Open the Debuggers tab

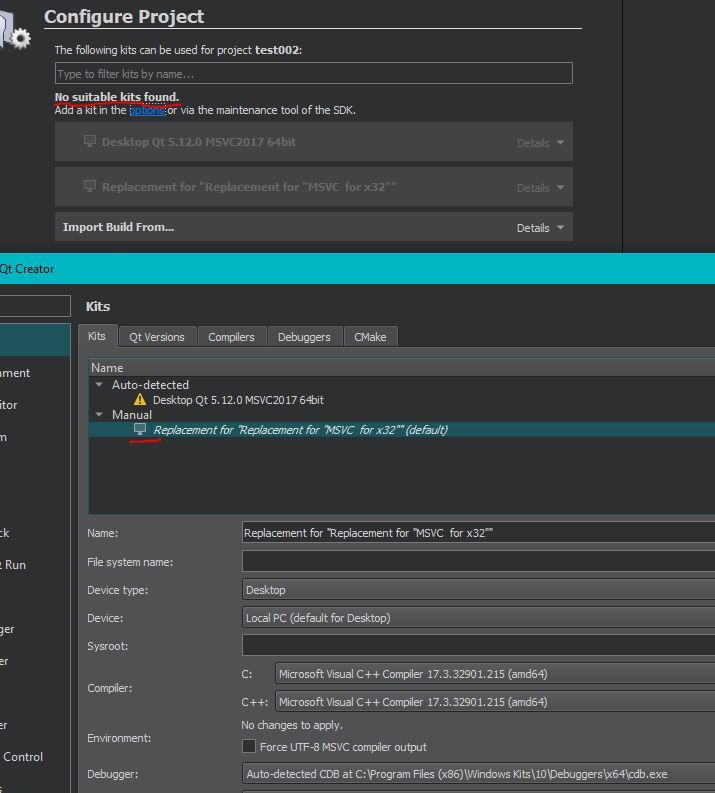[x=304, y=337]
